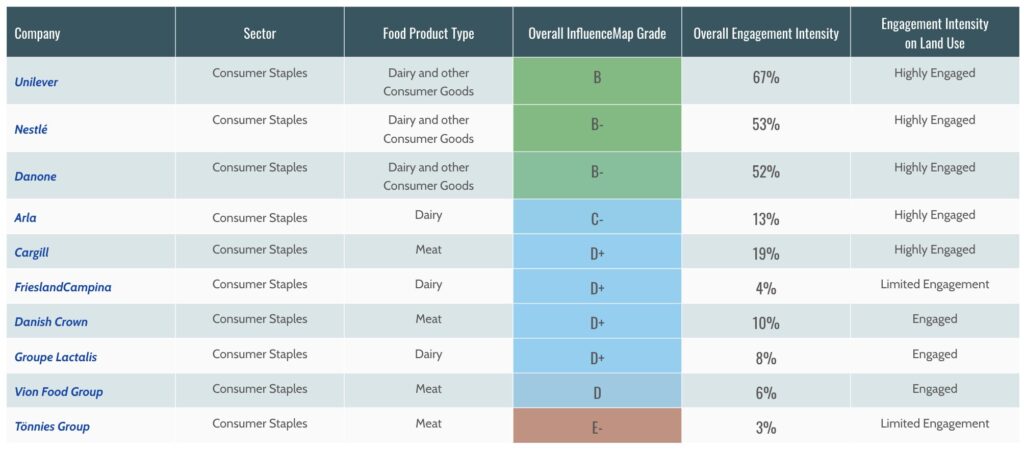The image size is (1024, 451).
Task: Click the Nestlé company link
Action: (x=32, y=129)
